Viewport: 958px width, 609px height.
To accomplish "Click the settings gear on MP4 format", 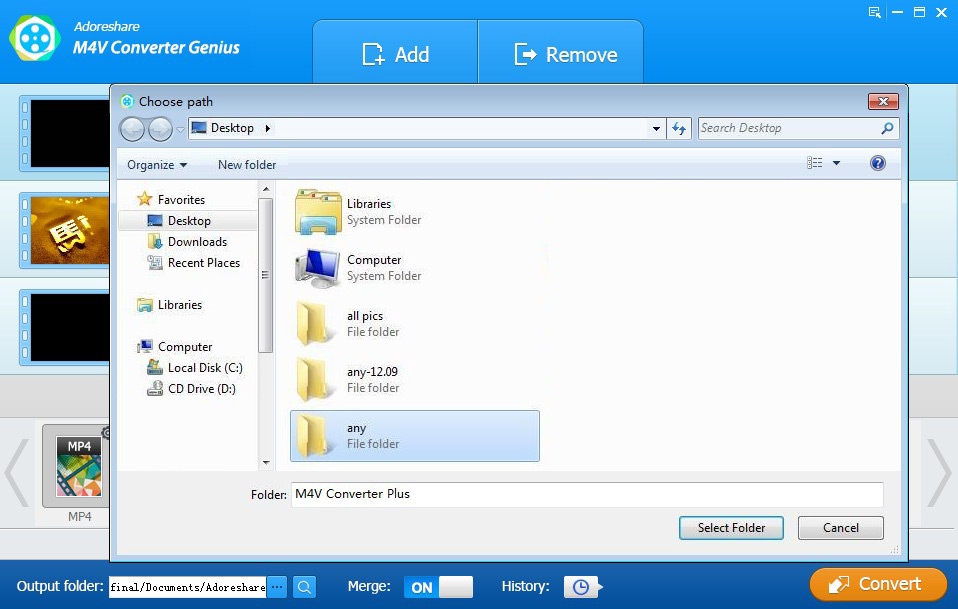I will 106,433.
